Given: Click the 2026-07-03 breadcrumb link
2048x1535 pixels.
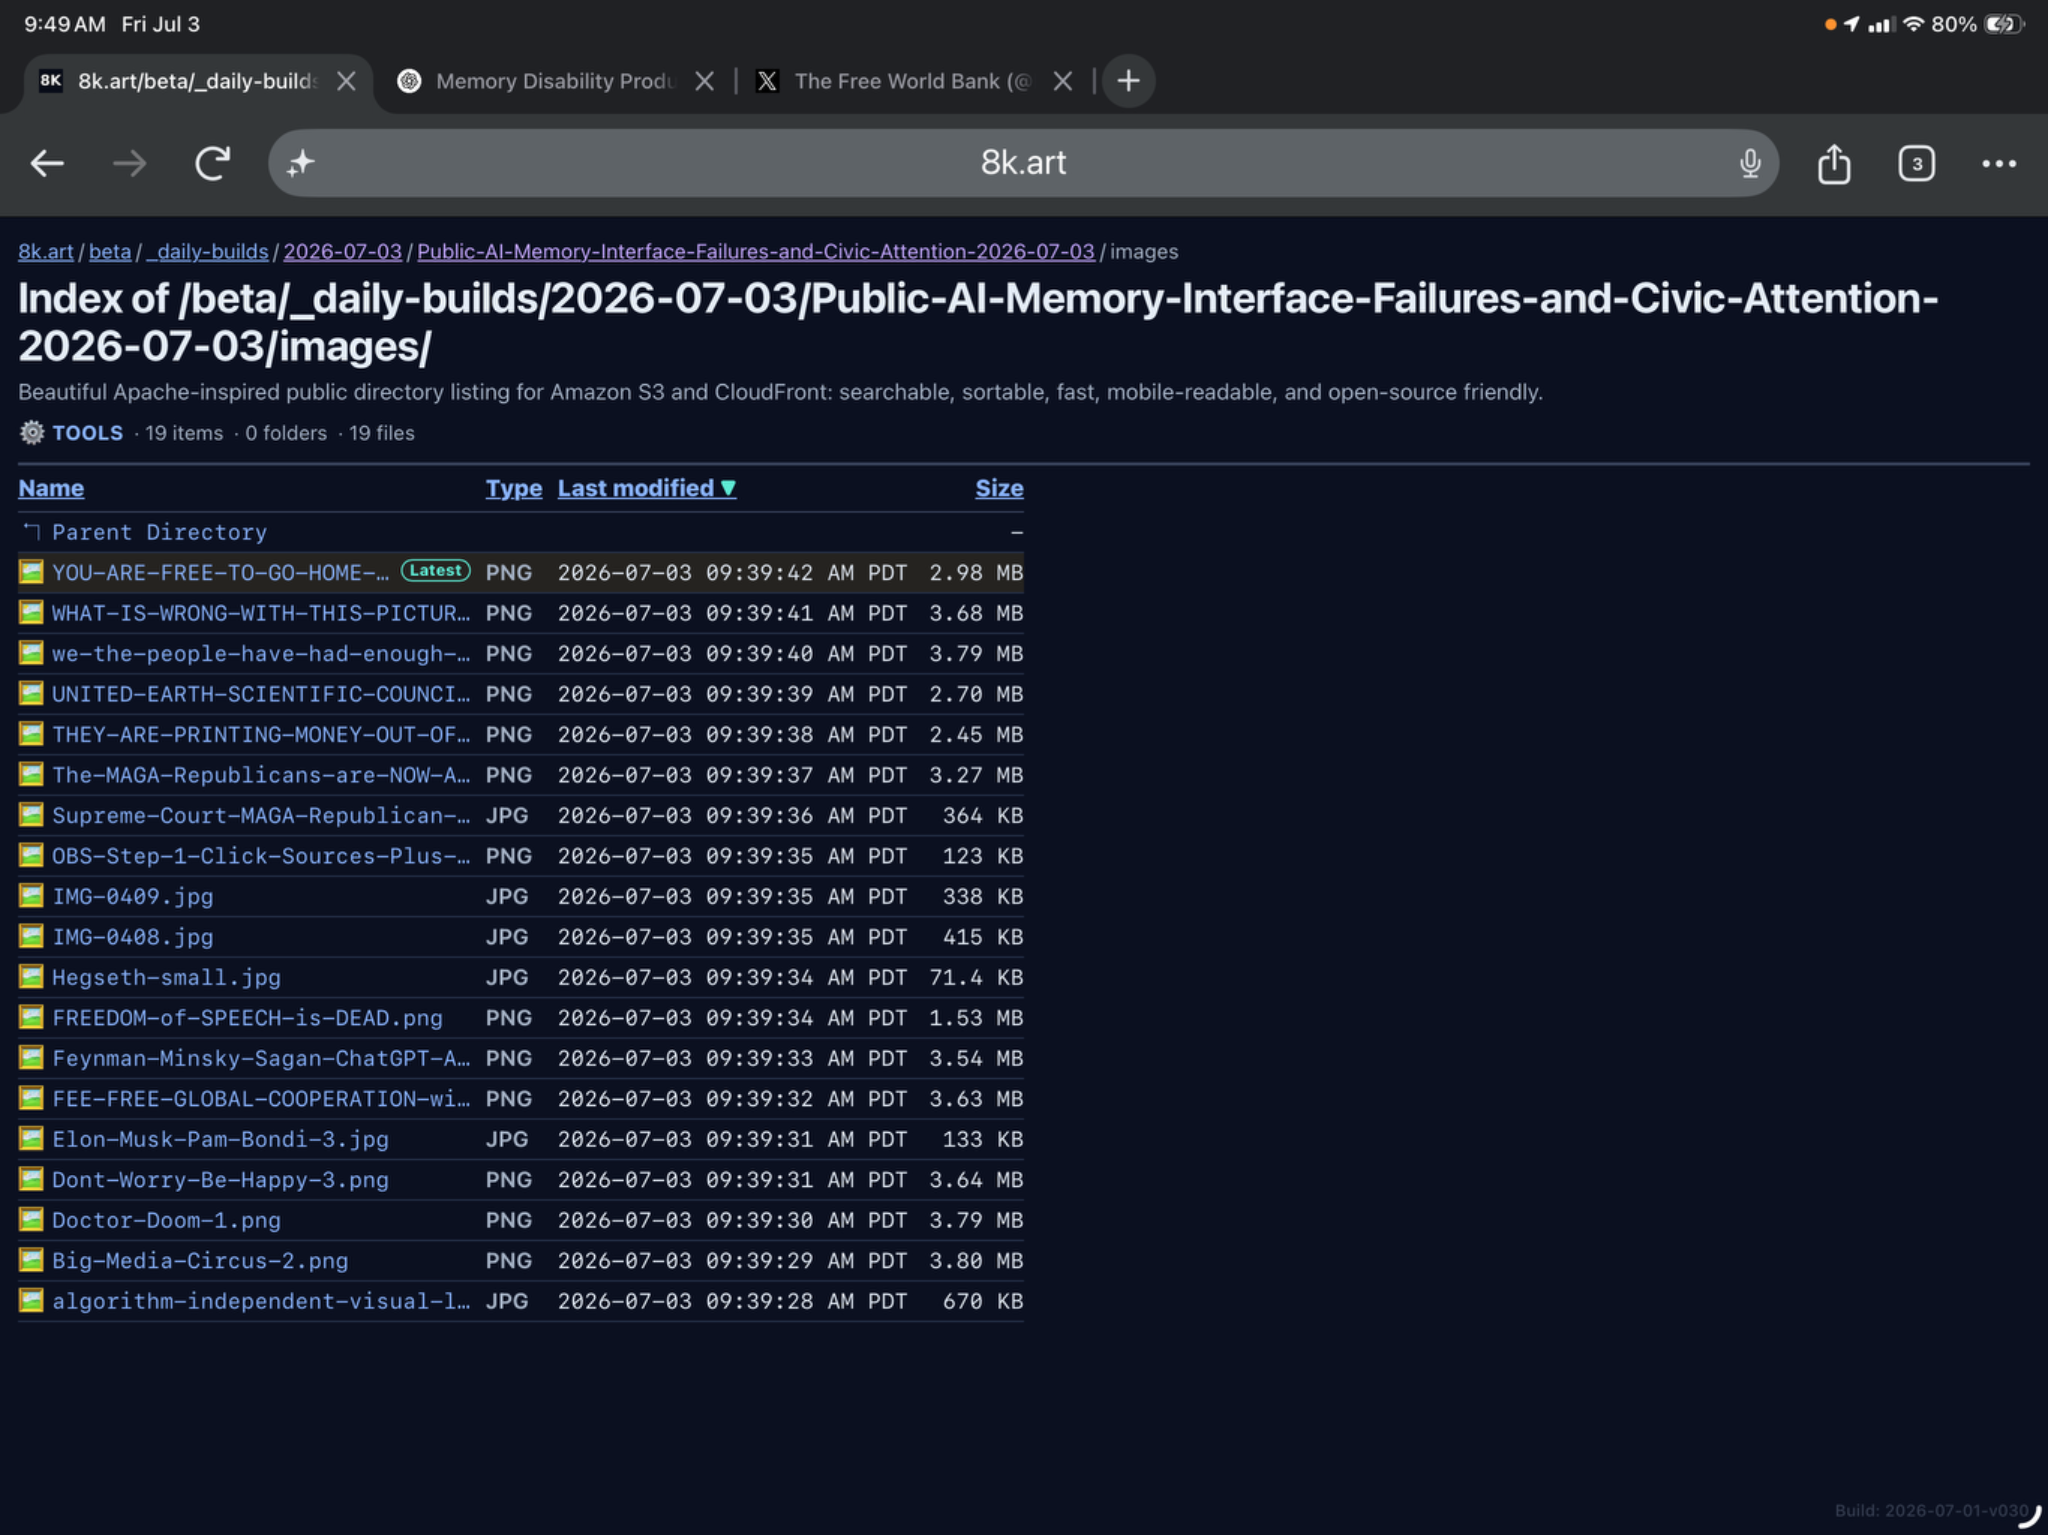Looking at the screenshot, I should 343,252.
